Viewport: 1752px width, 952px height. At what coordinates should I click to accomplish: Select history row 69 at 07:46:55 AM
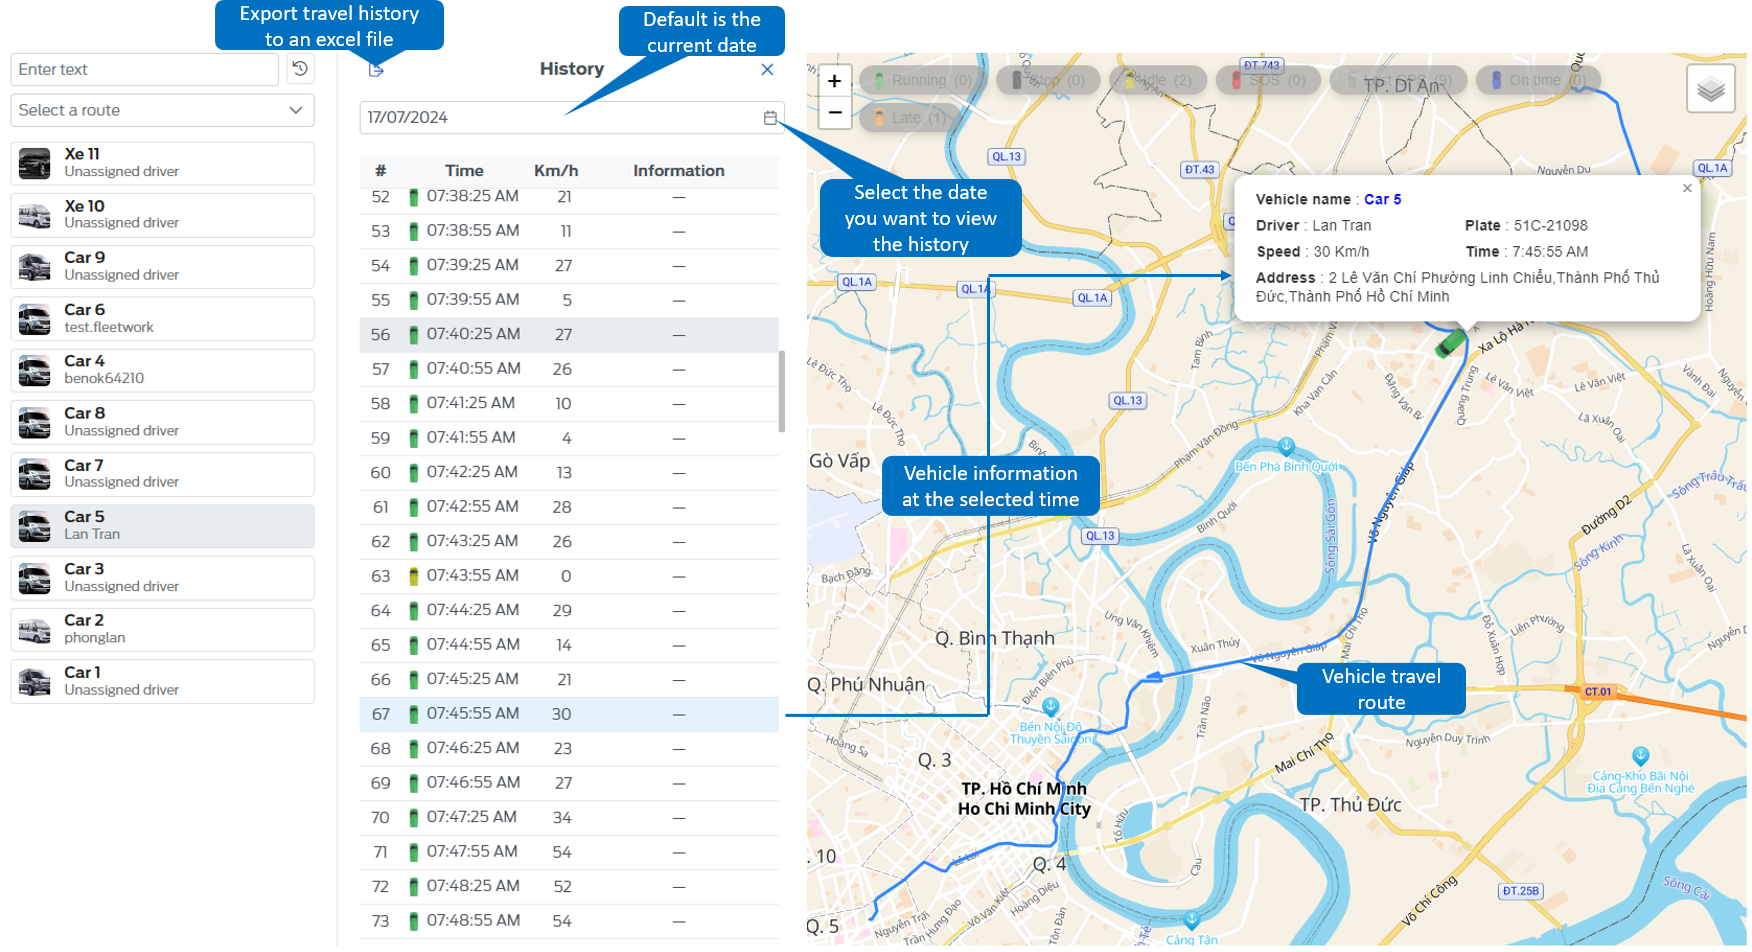[569, 783]
